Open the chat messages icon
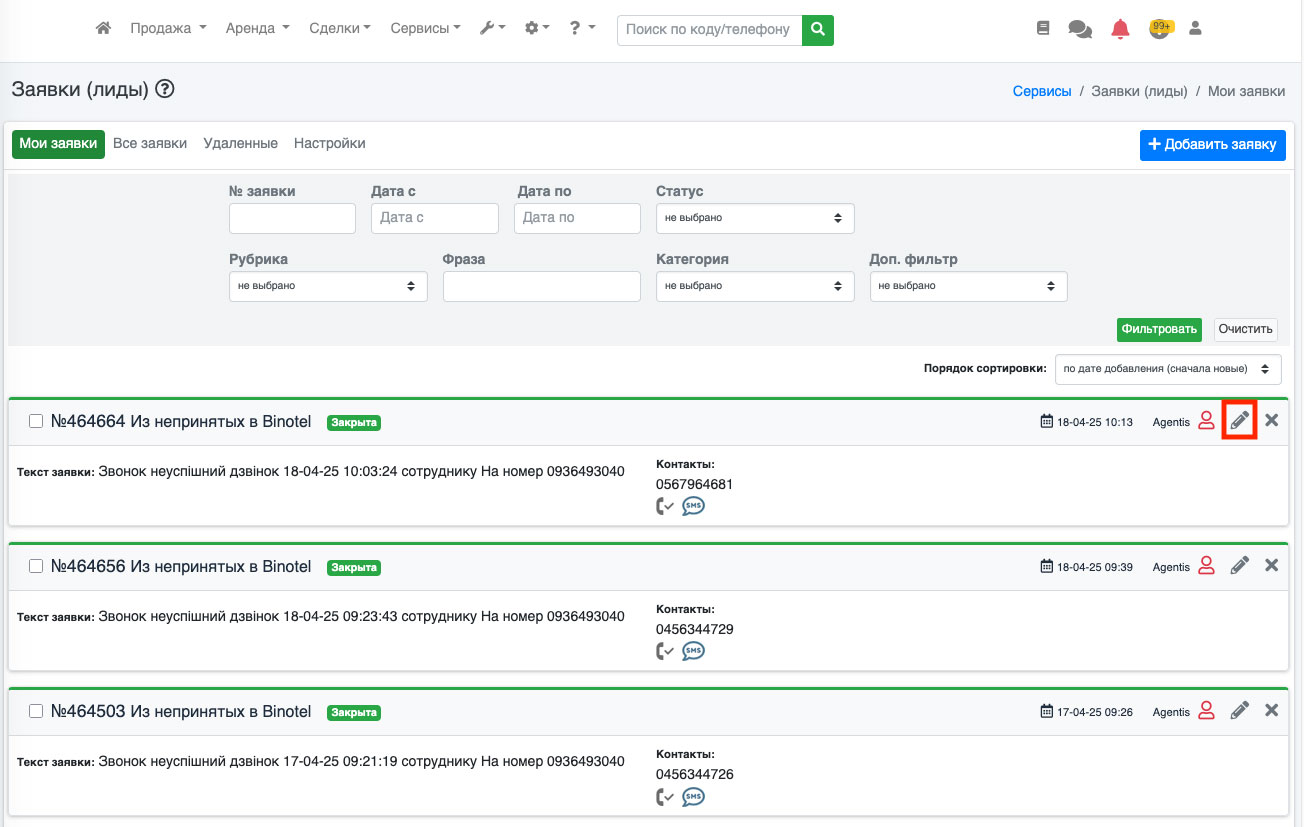Image resolution: width=1304 pixels, height=827 pixels. pyautogui.click(x=1080, y=29)
